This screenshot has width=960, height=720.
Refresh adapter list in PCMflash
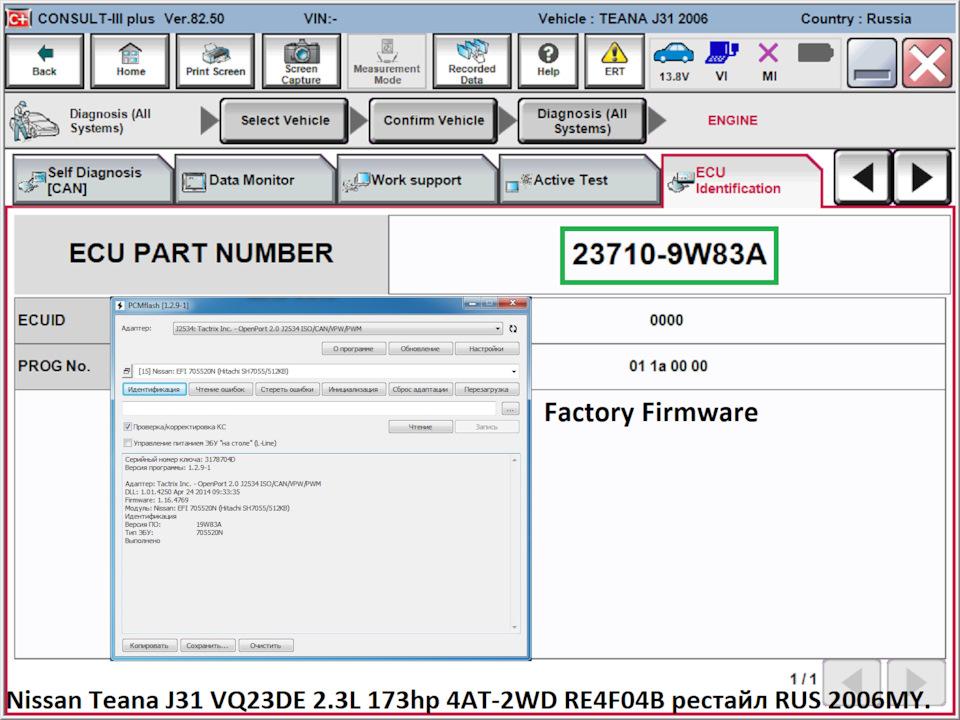pyautogui.click(x=513, y=328)
